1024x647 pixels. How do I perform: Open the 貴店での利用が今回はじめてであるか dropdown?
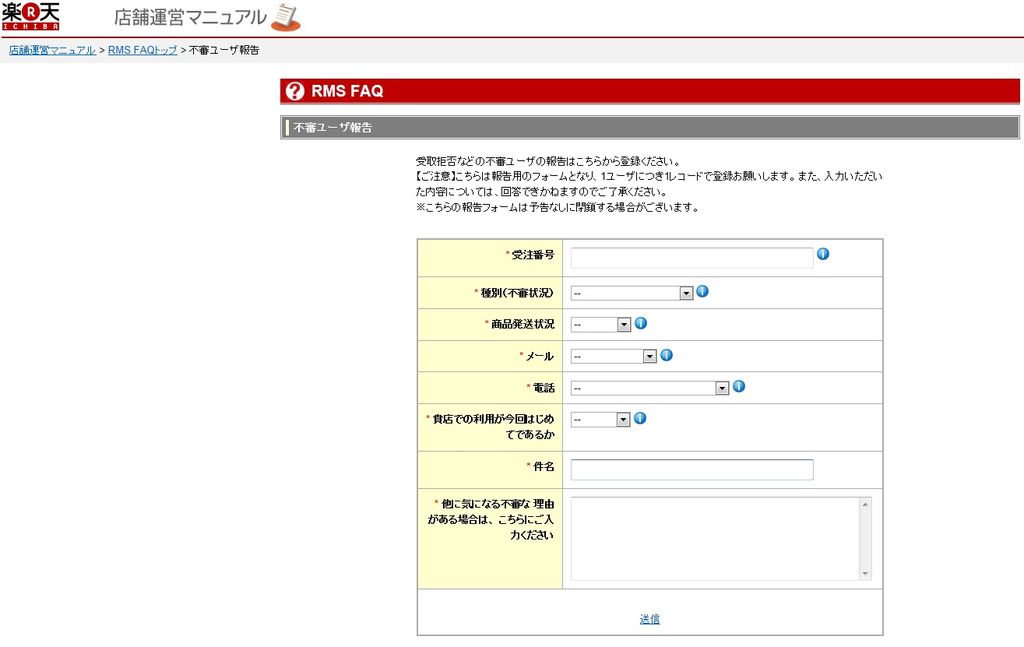[x=600, y=420]
